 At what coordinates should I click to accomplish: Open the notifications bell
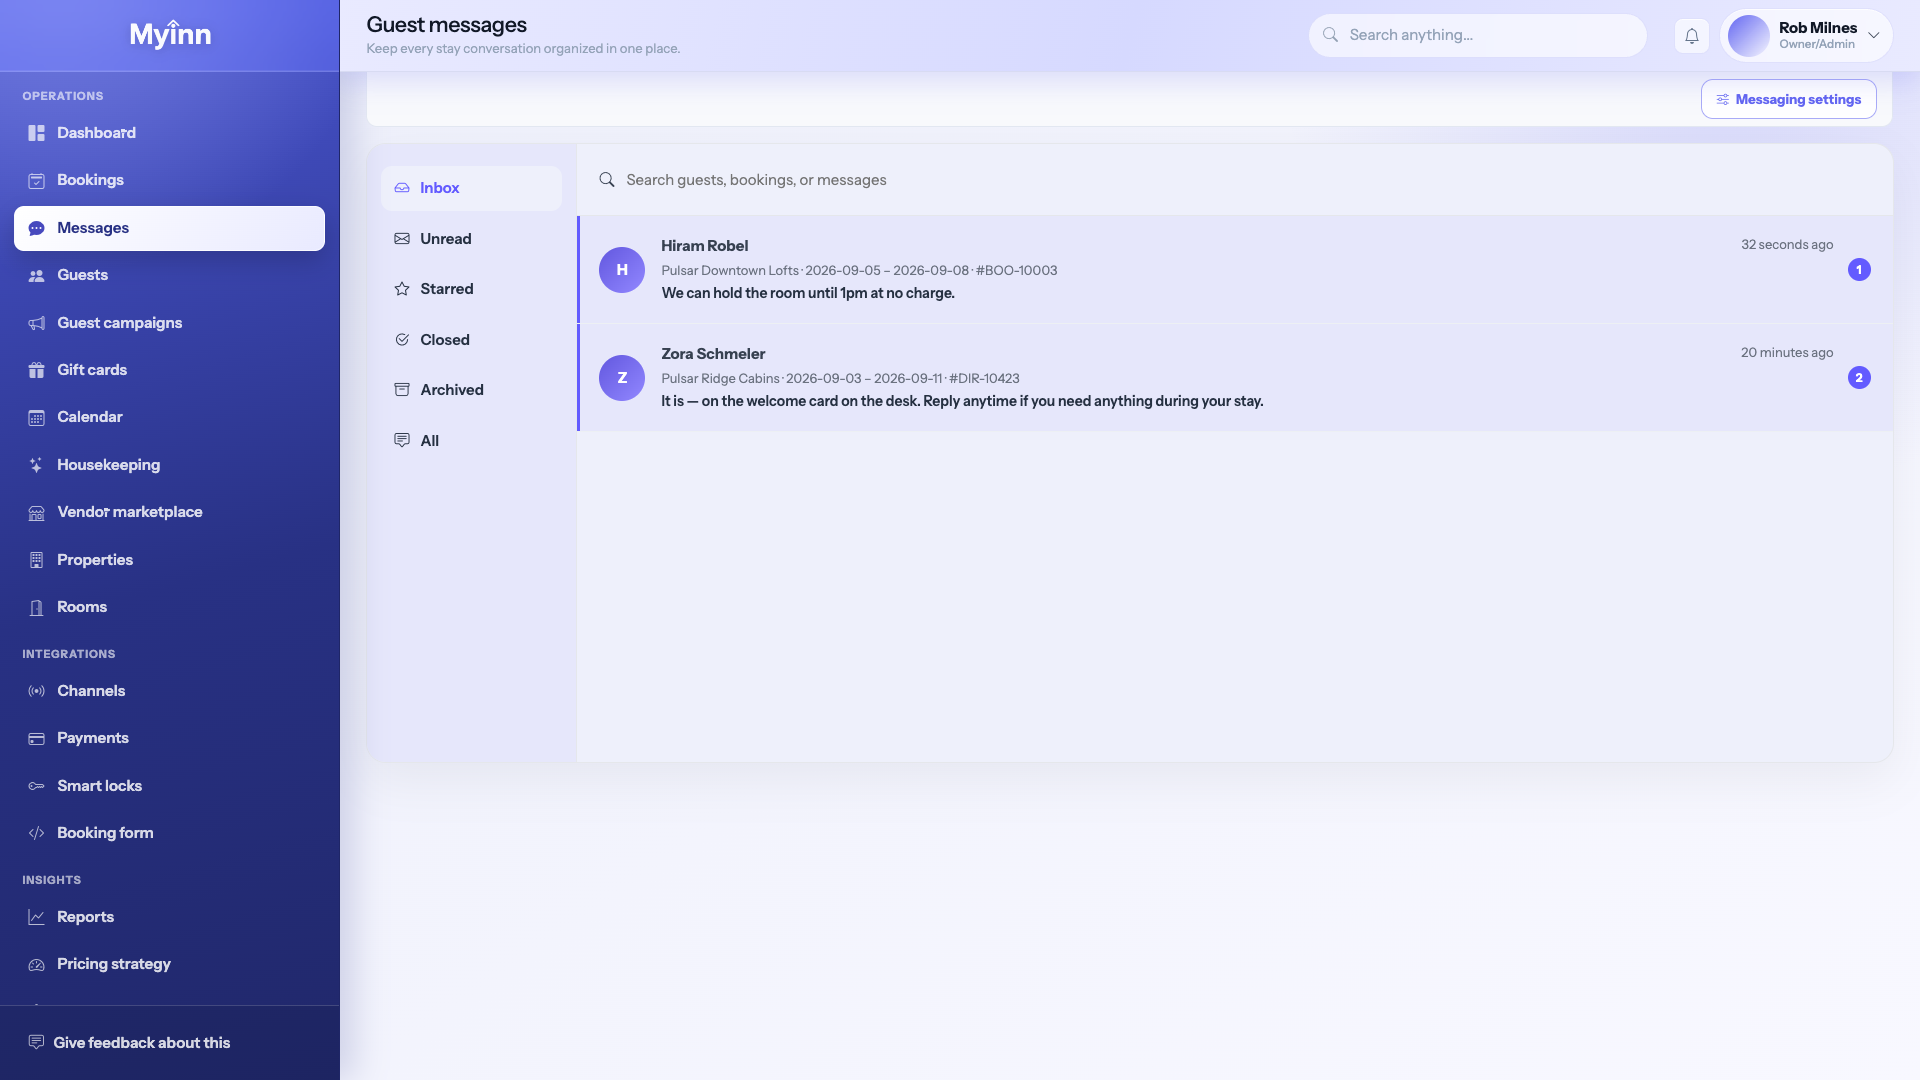pyautogui.click(x=1691, y=36)
